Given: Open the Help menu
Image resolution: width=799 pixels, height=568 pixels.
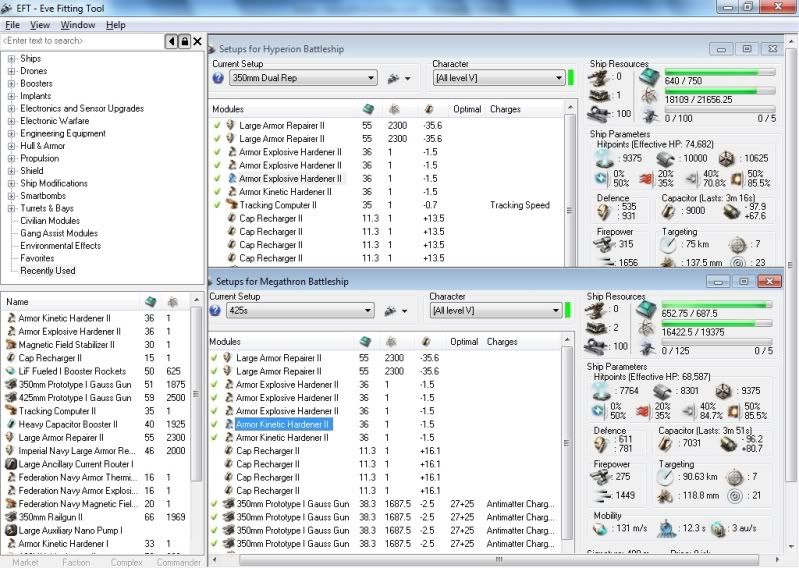Looking at the screenshot, I should pos(116,25).
